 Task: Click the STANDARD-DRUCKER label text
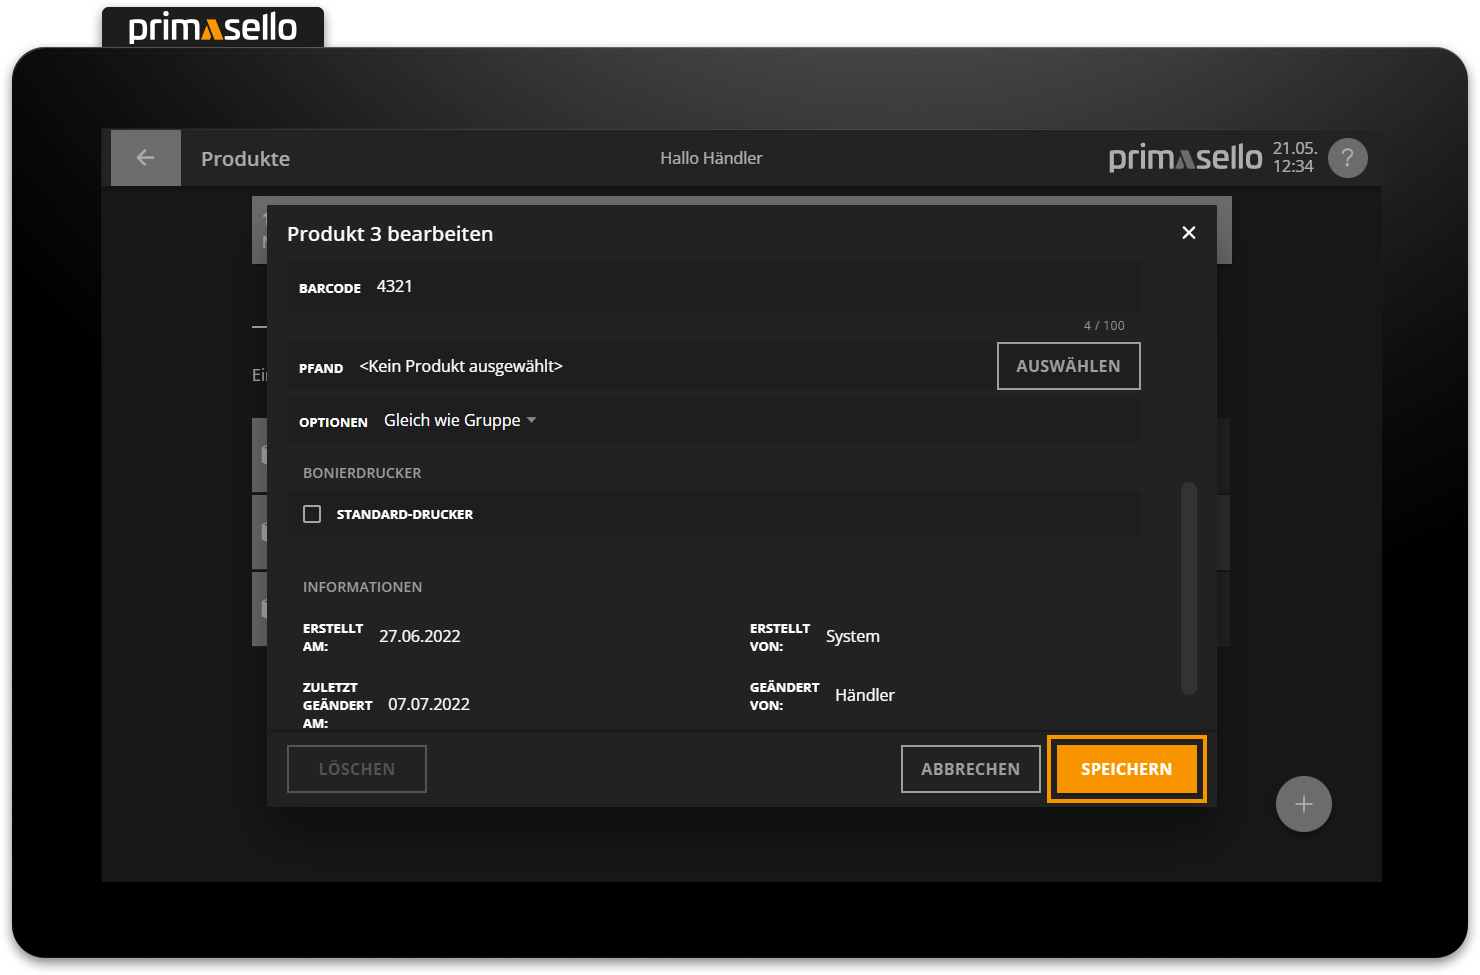coord(404,514)
